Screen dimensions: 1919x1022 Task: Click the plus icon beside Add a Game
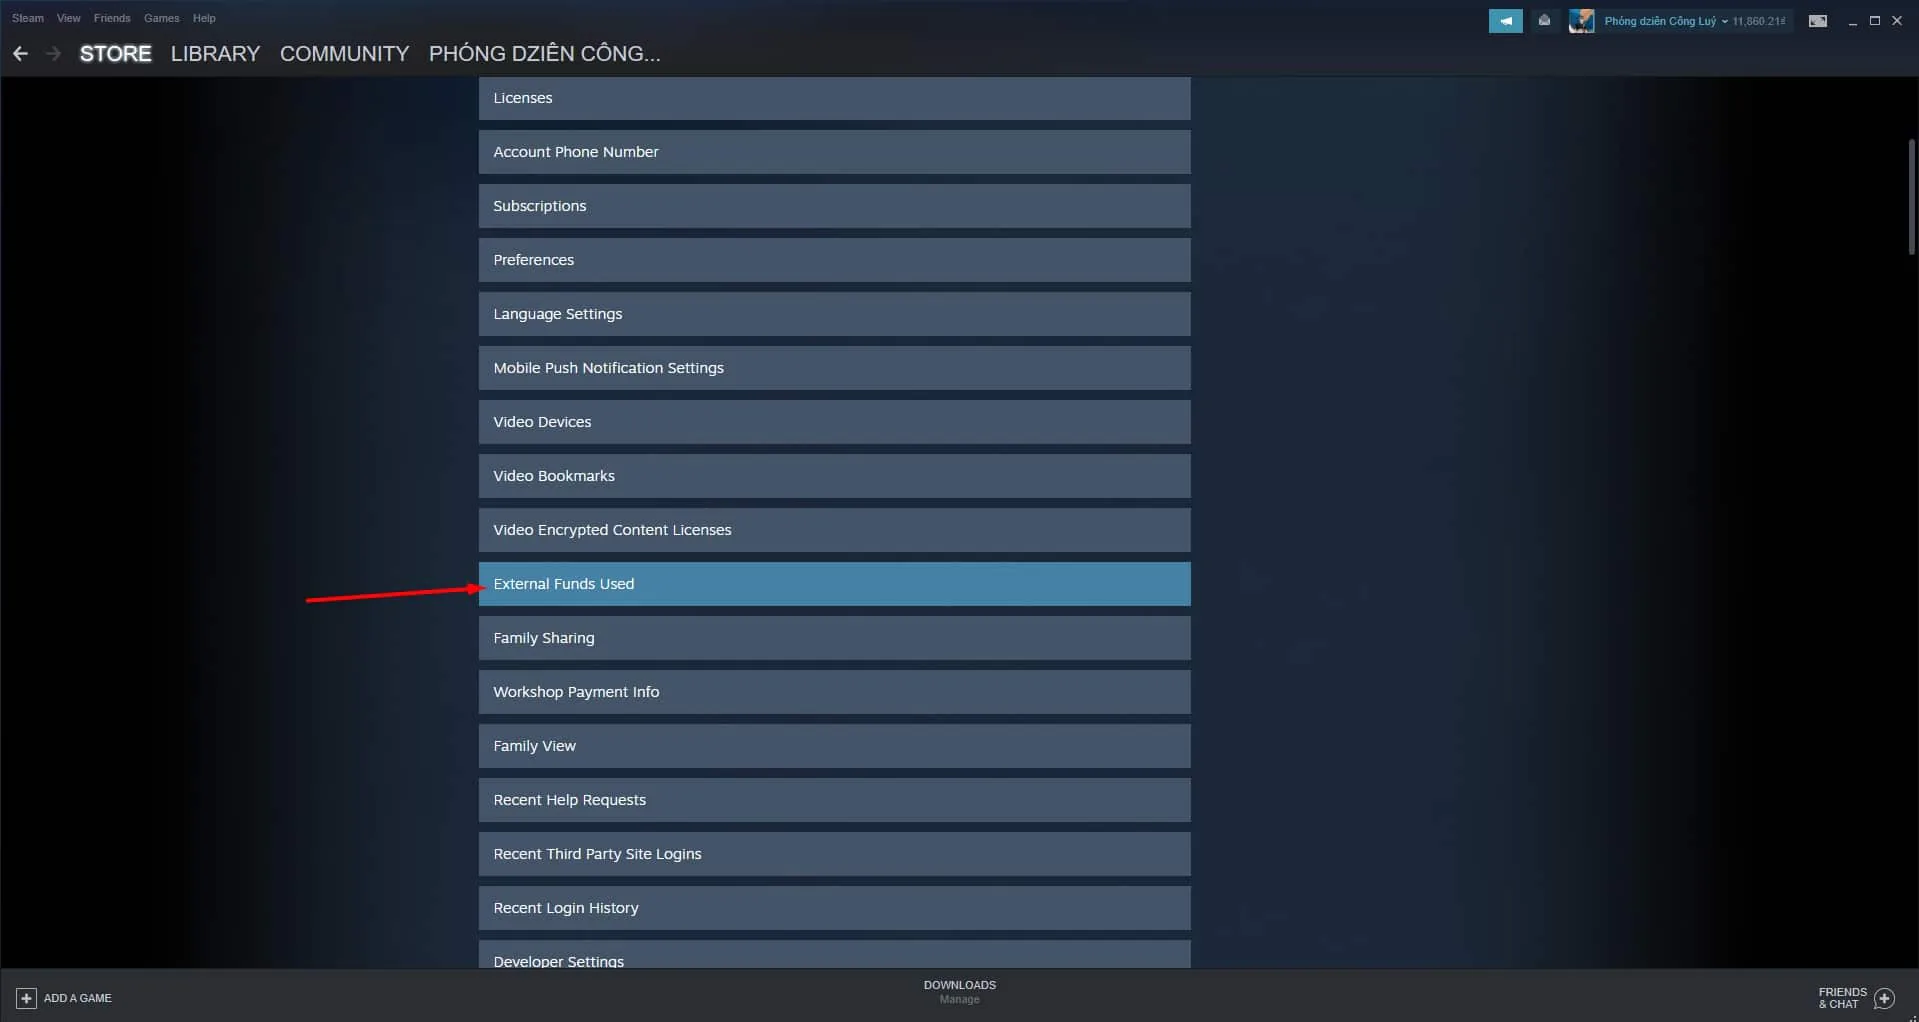coord(27,998)
